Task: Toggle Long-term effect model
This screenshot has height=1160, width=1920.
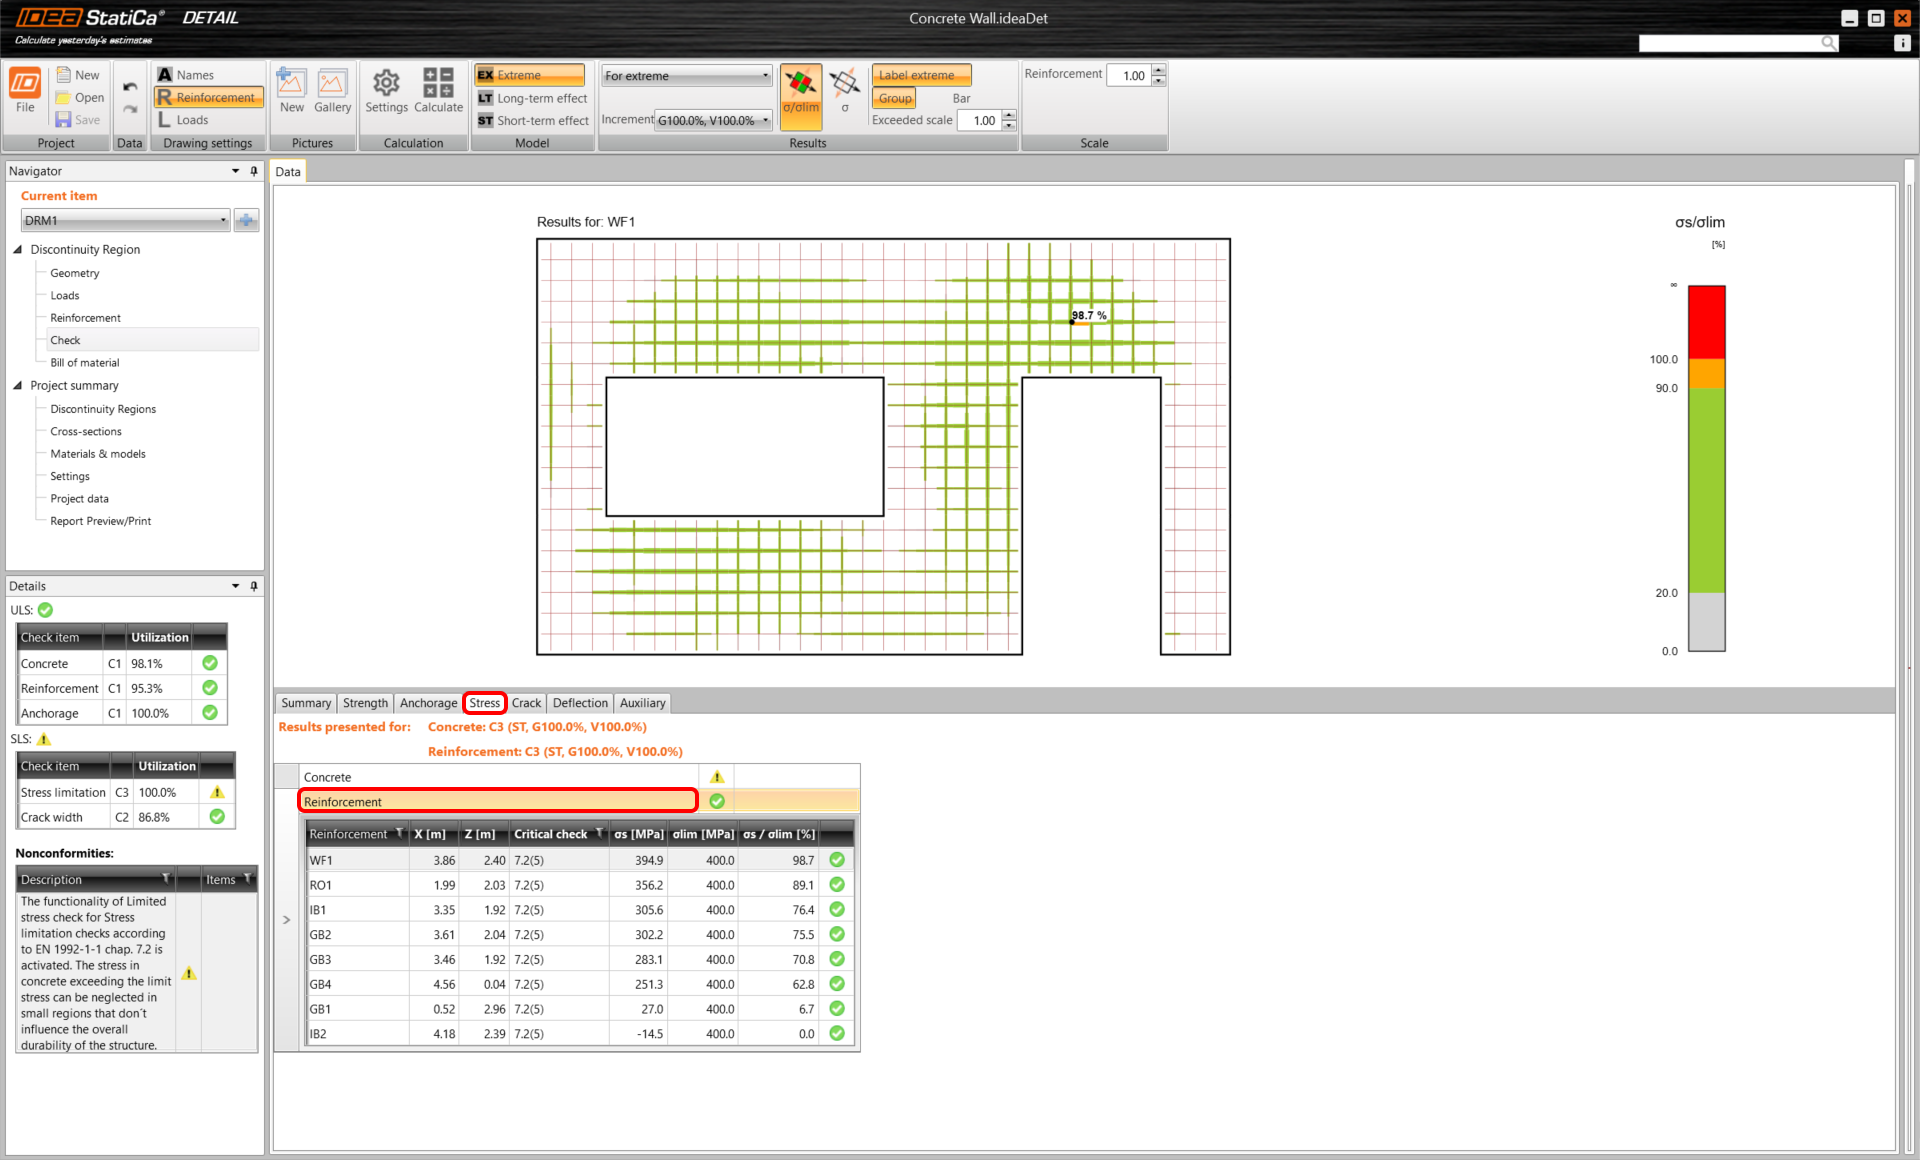Action: [532, 98]
